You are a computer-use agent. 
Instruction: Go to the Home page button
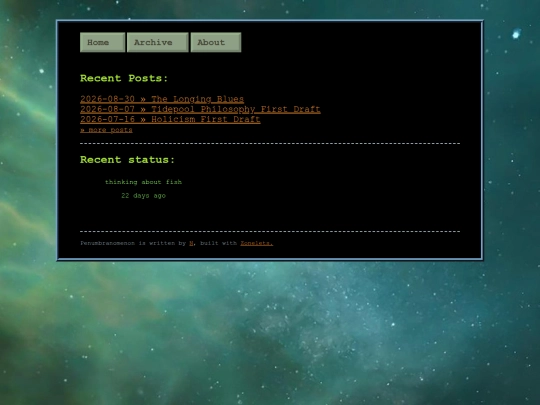pos(103,42)
